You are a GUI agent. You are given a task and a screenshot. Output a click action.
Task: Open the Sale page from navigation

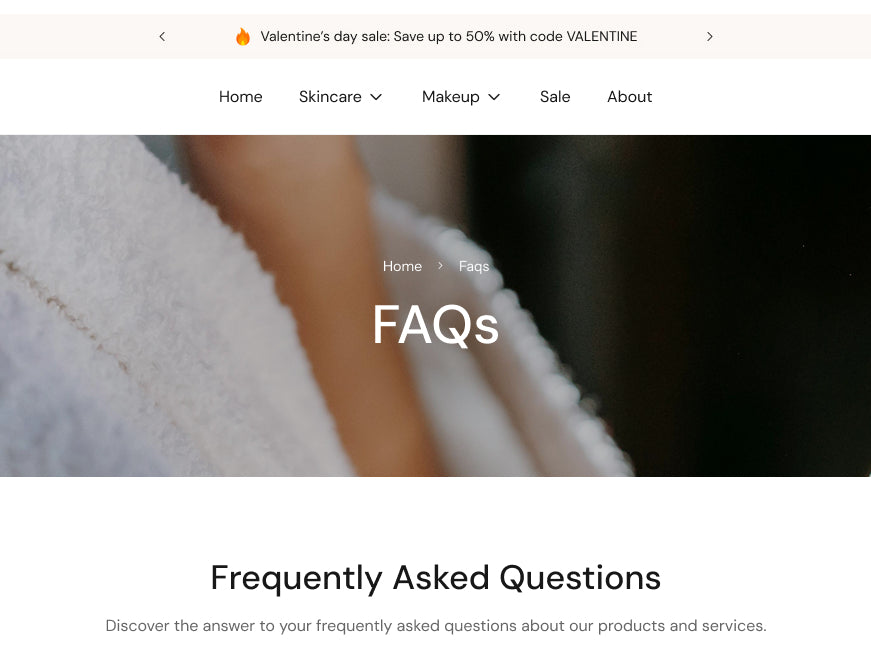(555, 97)
